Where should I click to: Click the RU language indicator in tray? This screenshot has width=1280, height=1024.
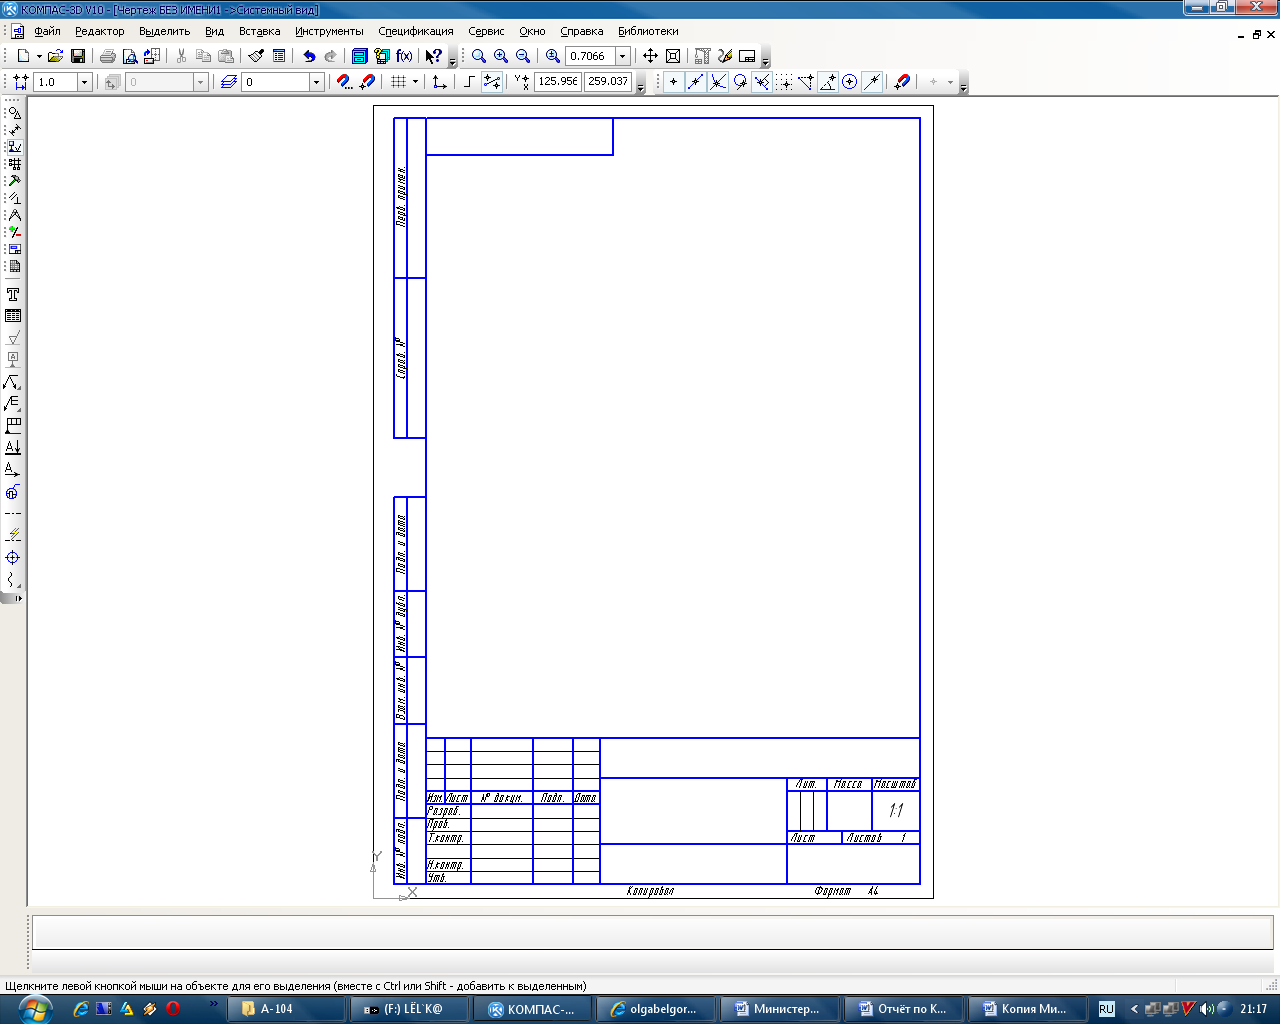[1107, 1009]
